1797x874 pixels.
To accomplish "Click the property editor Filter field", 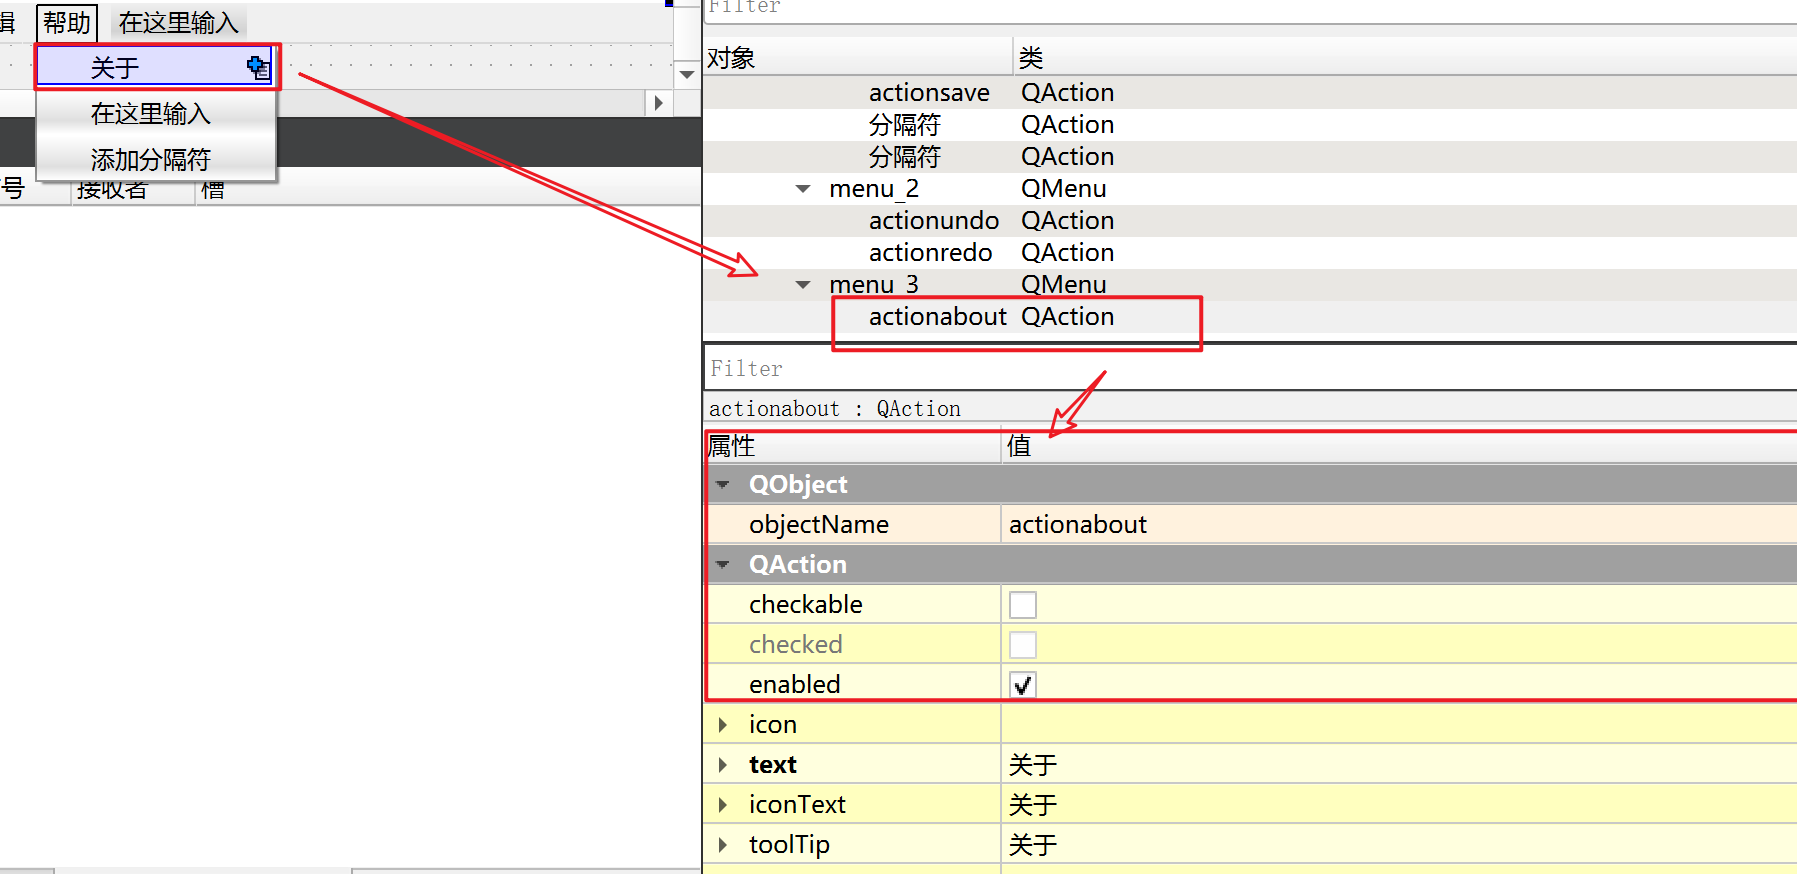I will pyautogui.click(x=1250, y=368).
